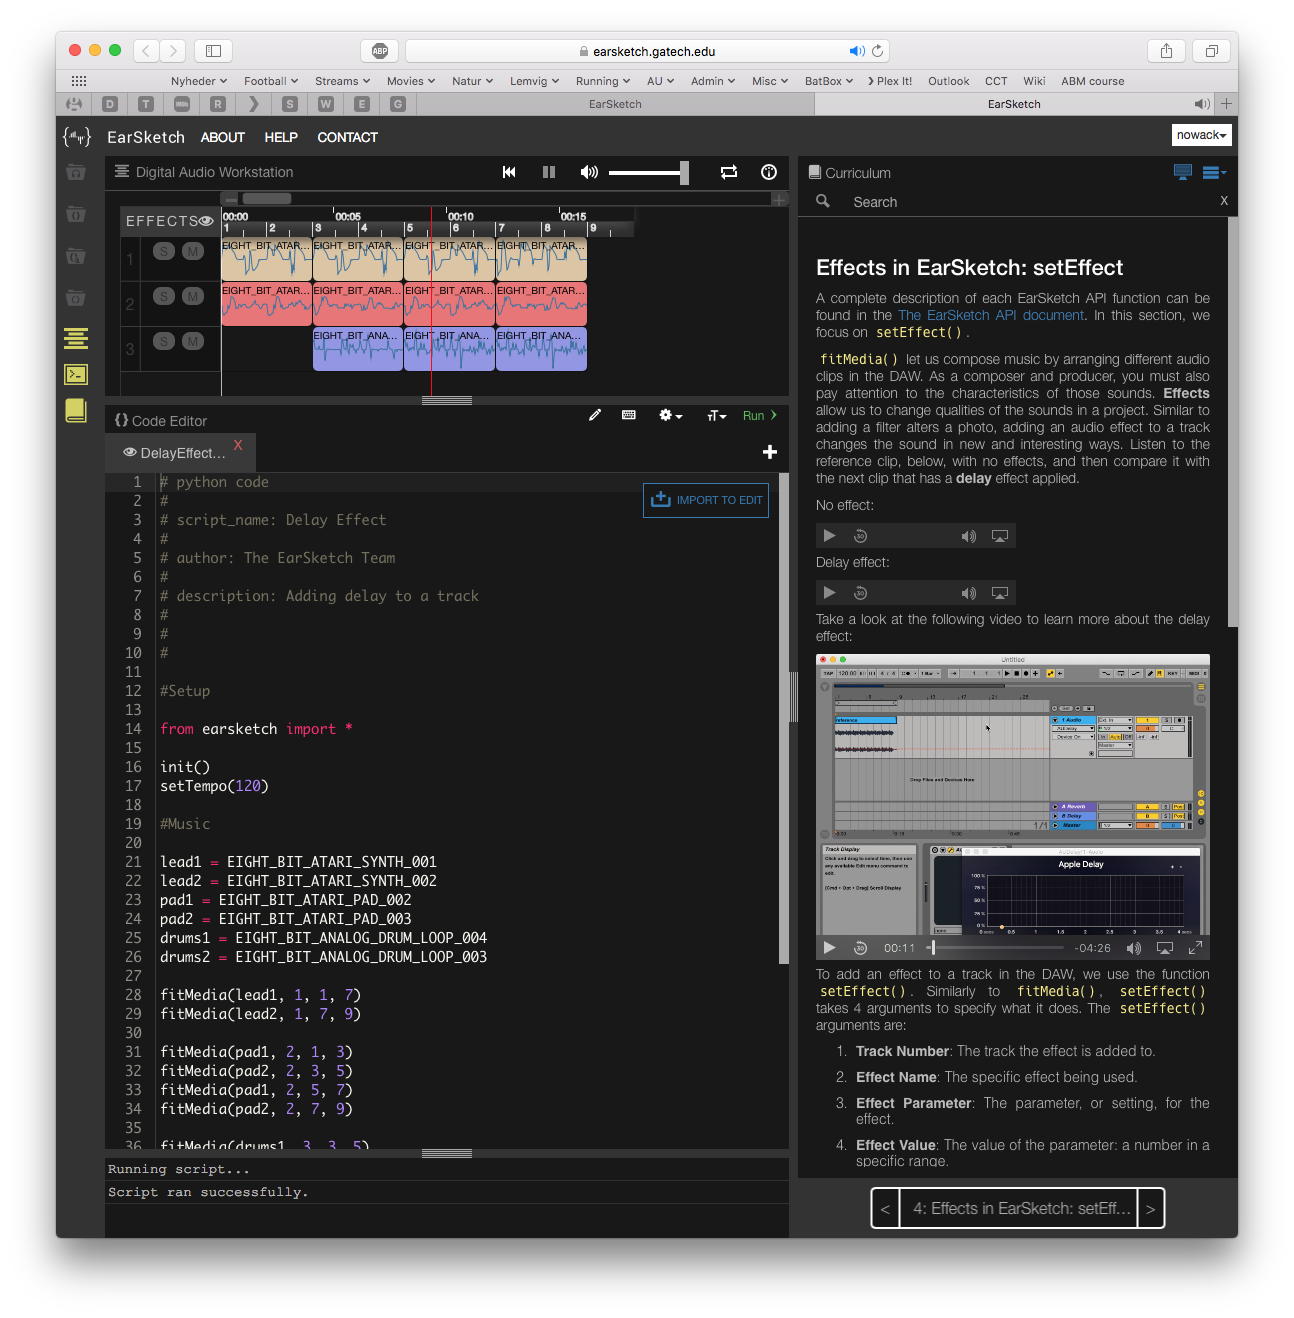Viewport: 1294px width, 1318px height.
Task: Open the console panel from the left sidebar
Action: (76, 374)
